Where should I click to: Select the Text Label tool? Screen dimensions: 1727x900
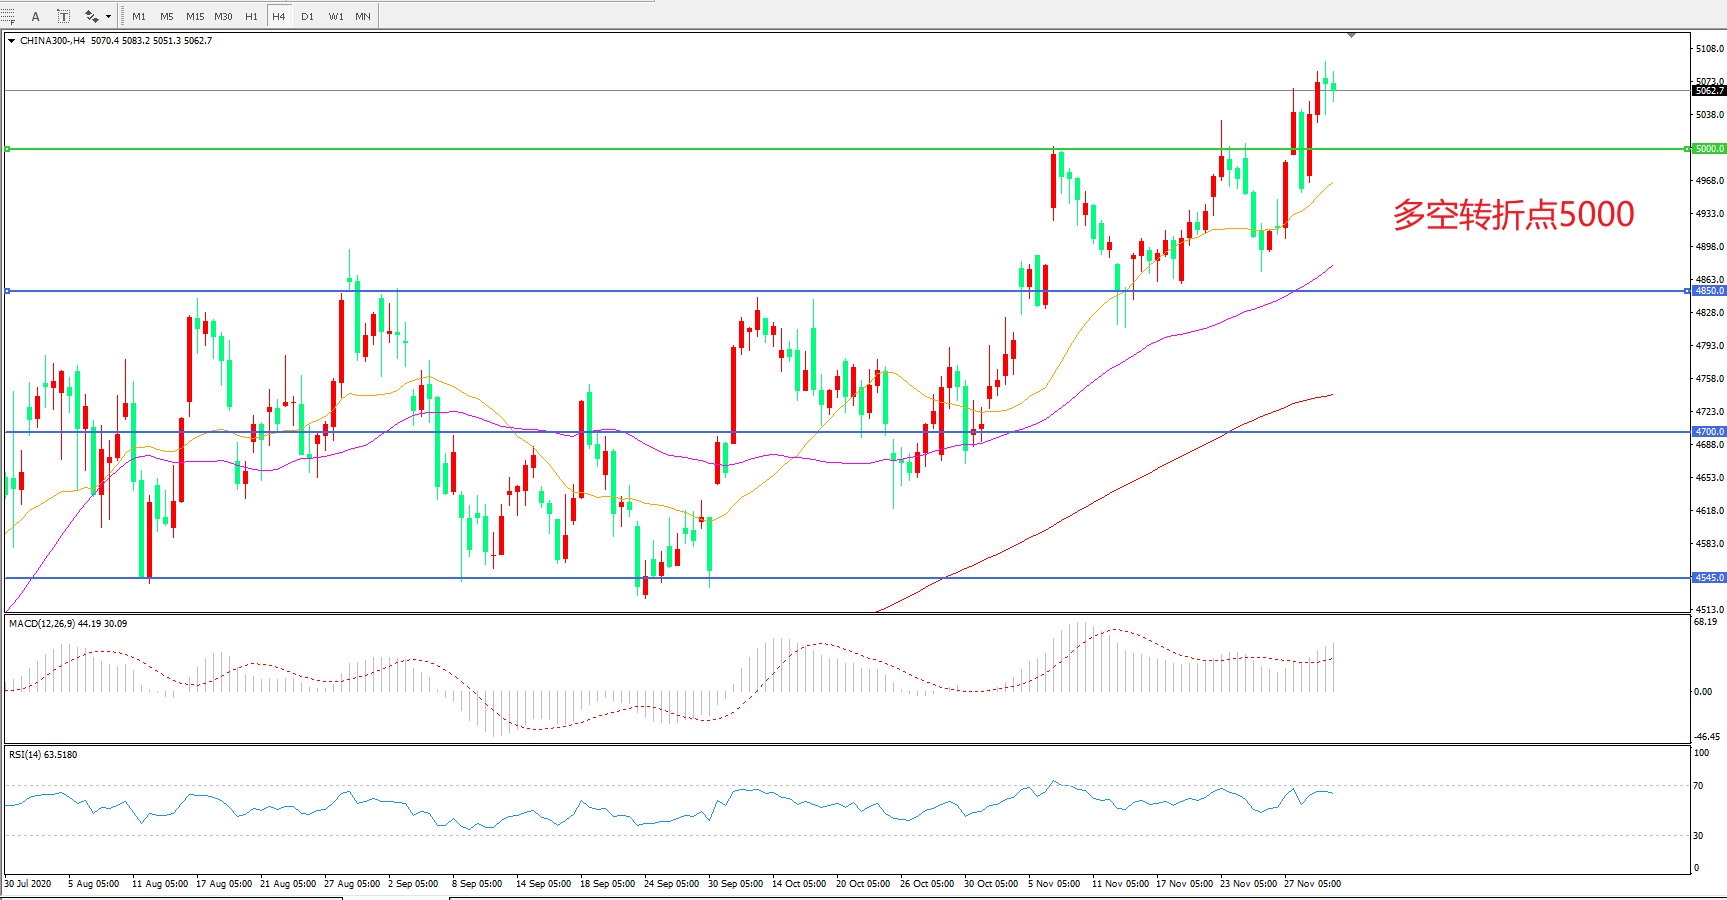click(x=63, y=16)
